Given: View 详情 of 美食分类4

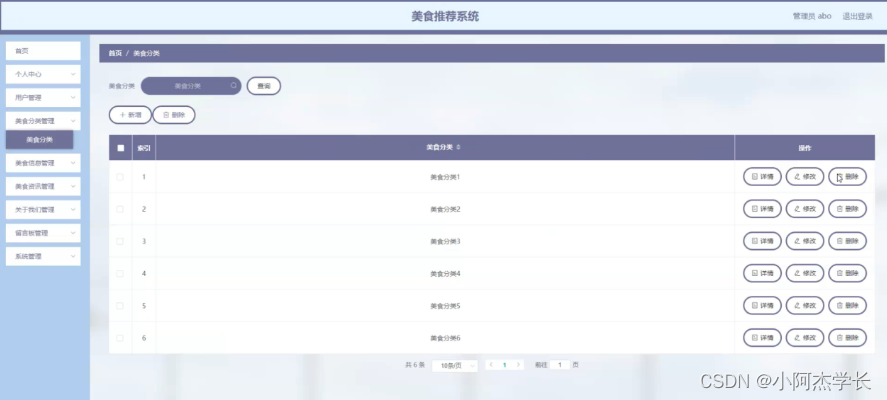Looking at the screenshot, I should click(x=762, y=273).
